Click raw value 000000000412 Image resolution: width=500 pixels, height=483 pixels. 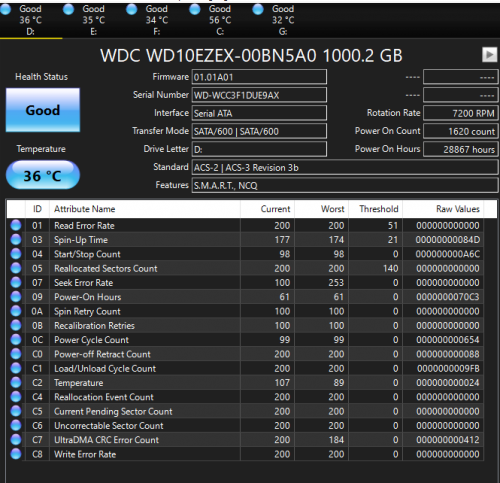448,440
